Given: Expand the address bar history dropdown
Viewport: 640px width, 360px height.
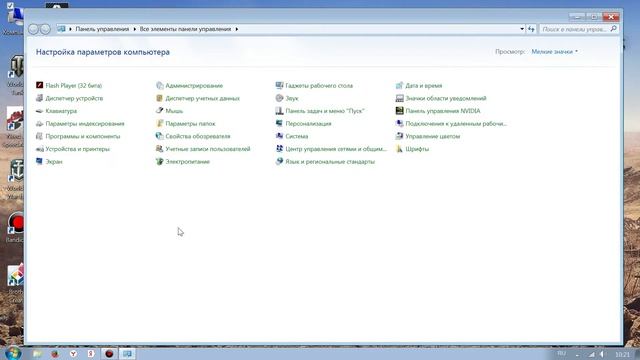Looking at the screenshot, I should pos(522,29).
